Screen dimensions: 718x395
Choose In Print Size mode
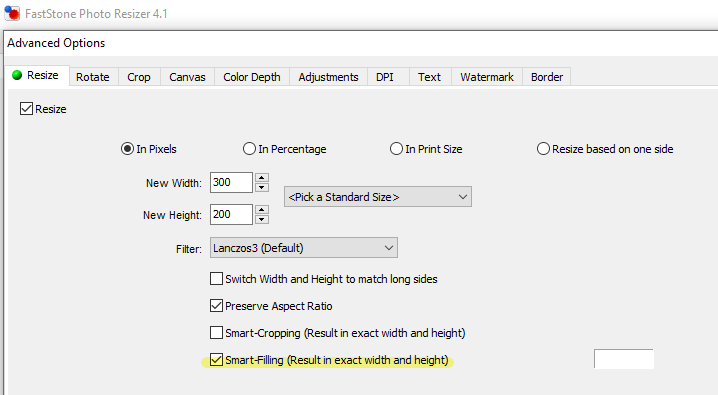(396, 149)
